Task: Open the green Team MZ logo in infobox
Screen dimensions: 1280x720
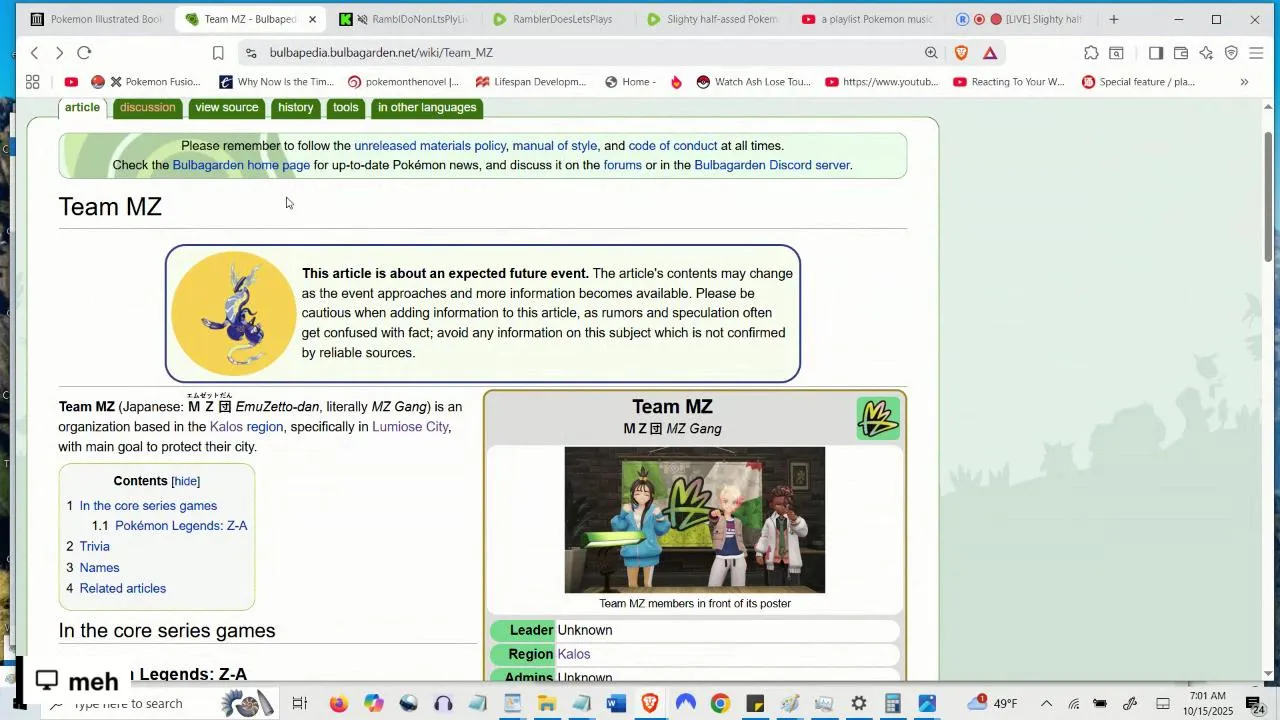Action: pyautogui.click(x=878, y=419)
